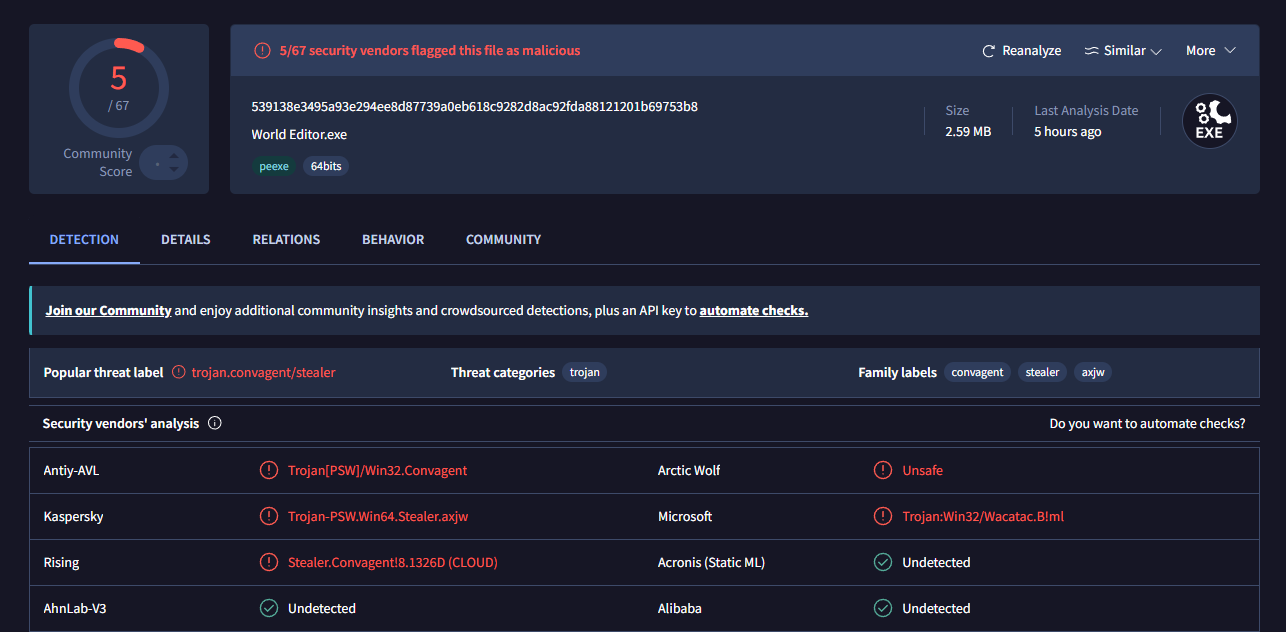Open the COMMUNITY tab
The image size is (1286, 632).
[x=503, y=240]
